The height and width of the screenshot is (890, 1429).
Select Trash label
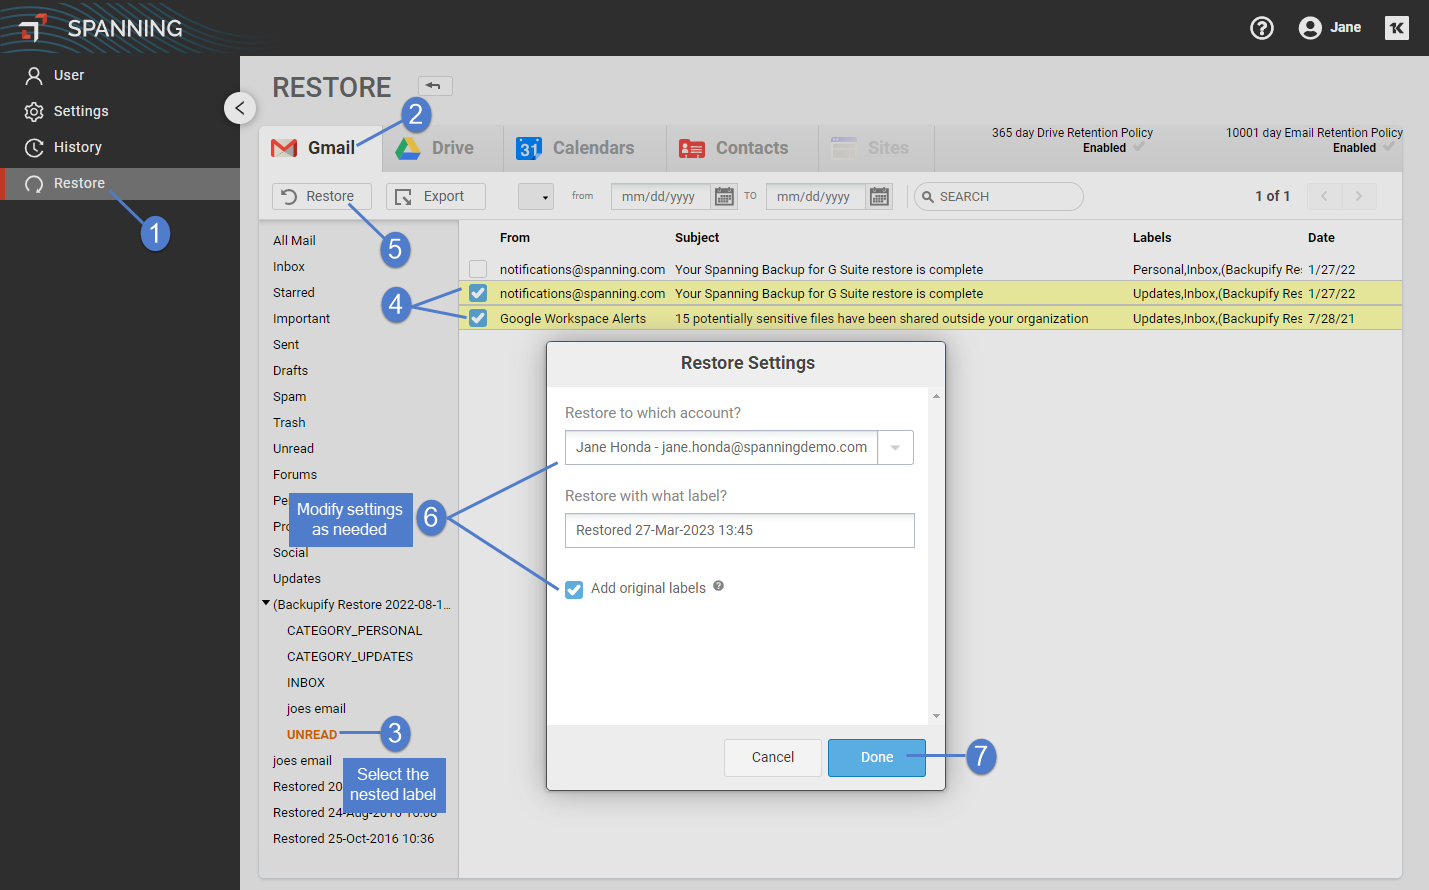point(289,422)
